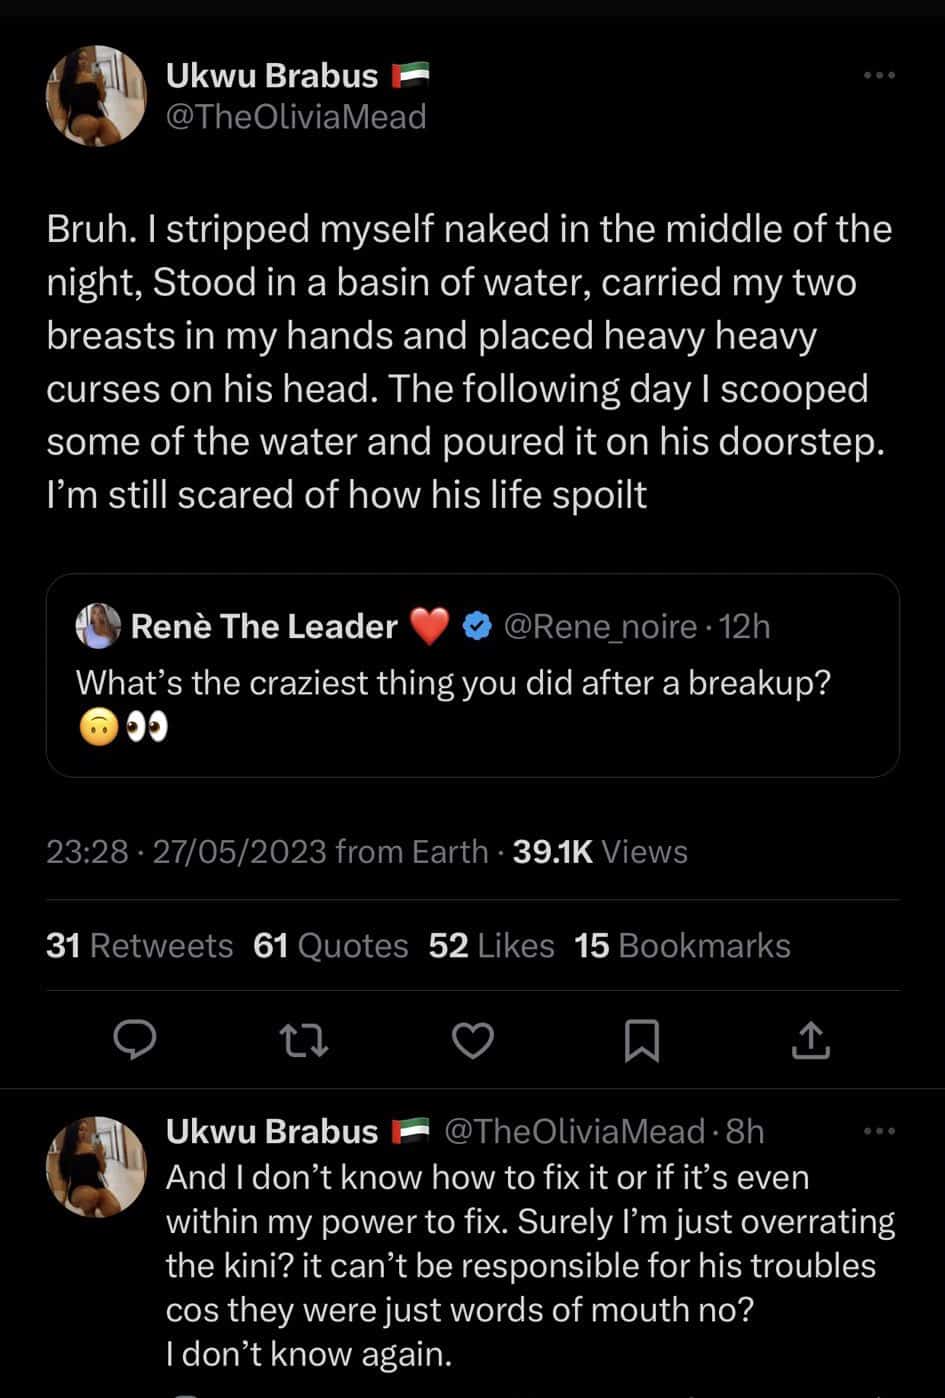Tap the 39.1K Views count
The height and width of the screenshot is (1398, 945).
(x=599, y=852)
